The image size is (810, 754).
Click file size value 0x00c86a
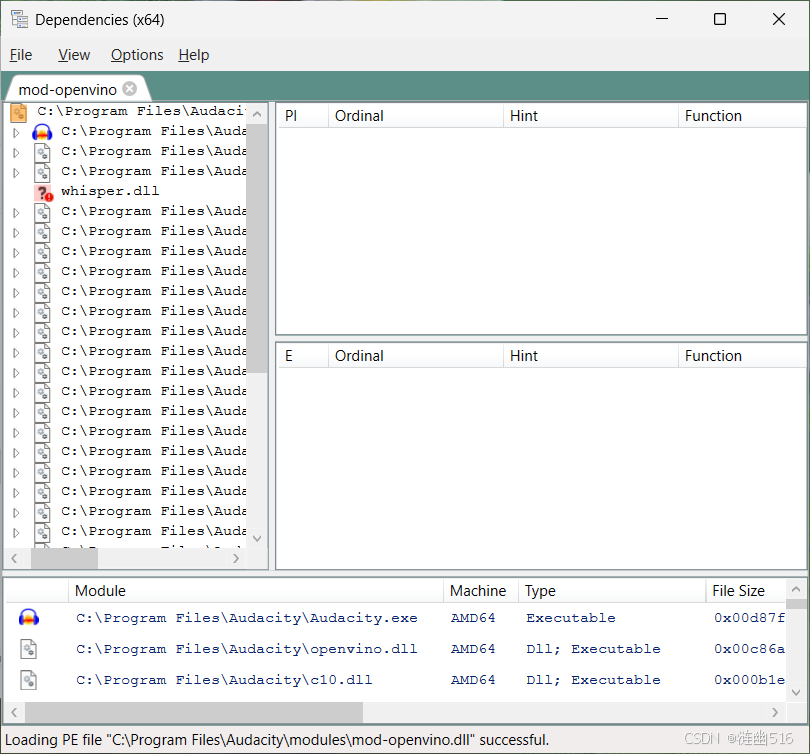749,649
